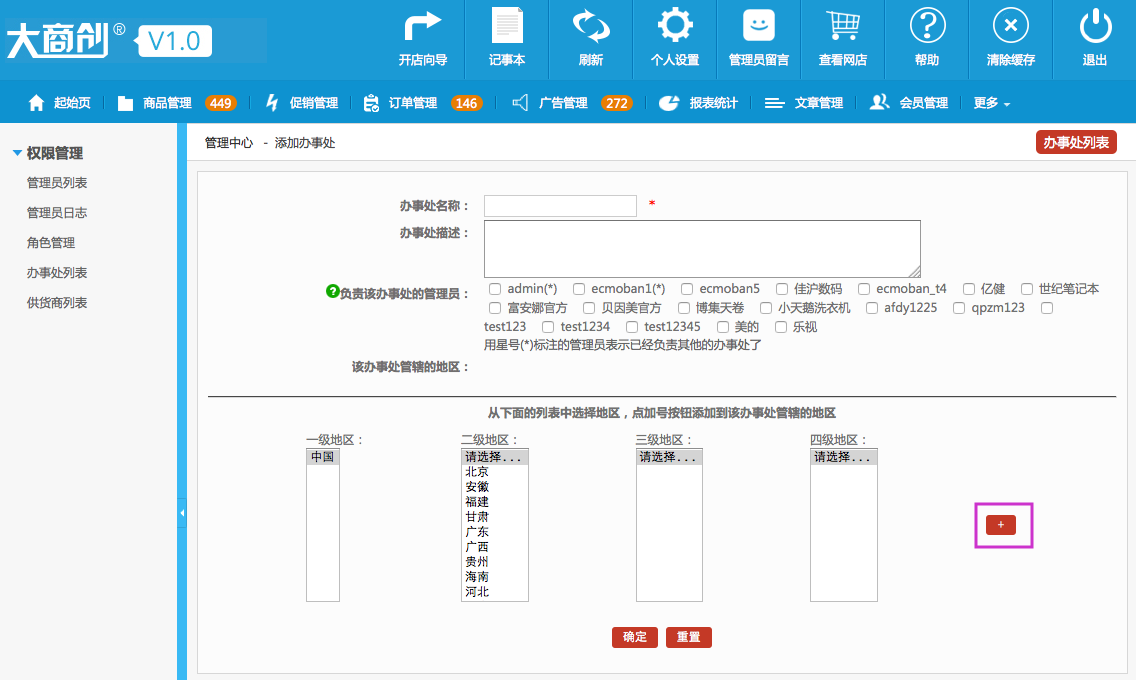Check the test1234 checkbox
The image size is (1136, 680).
[x=548, y=327]
